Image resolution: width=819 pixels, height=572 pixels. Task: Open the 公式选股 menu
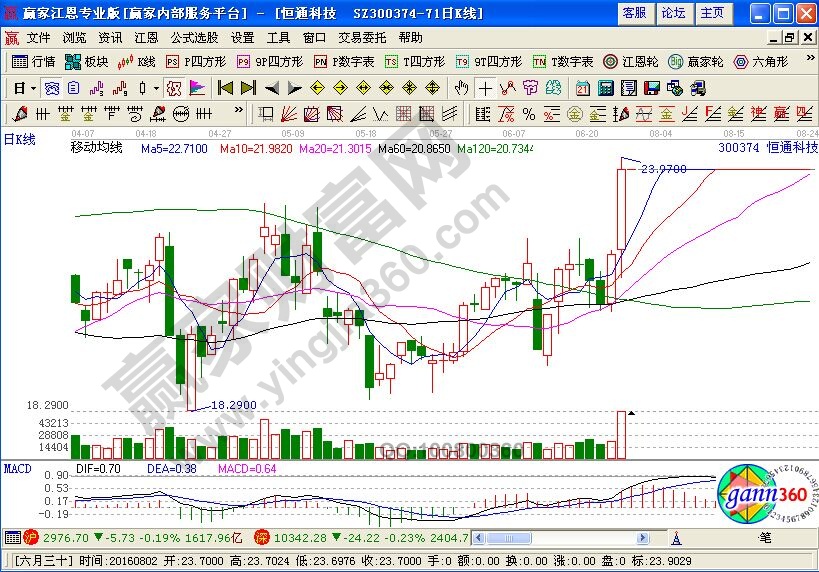[194, 37]
